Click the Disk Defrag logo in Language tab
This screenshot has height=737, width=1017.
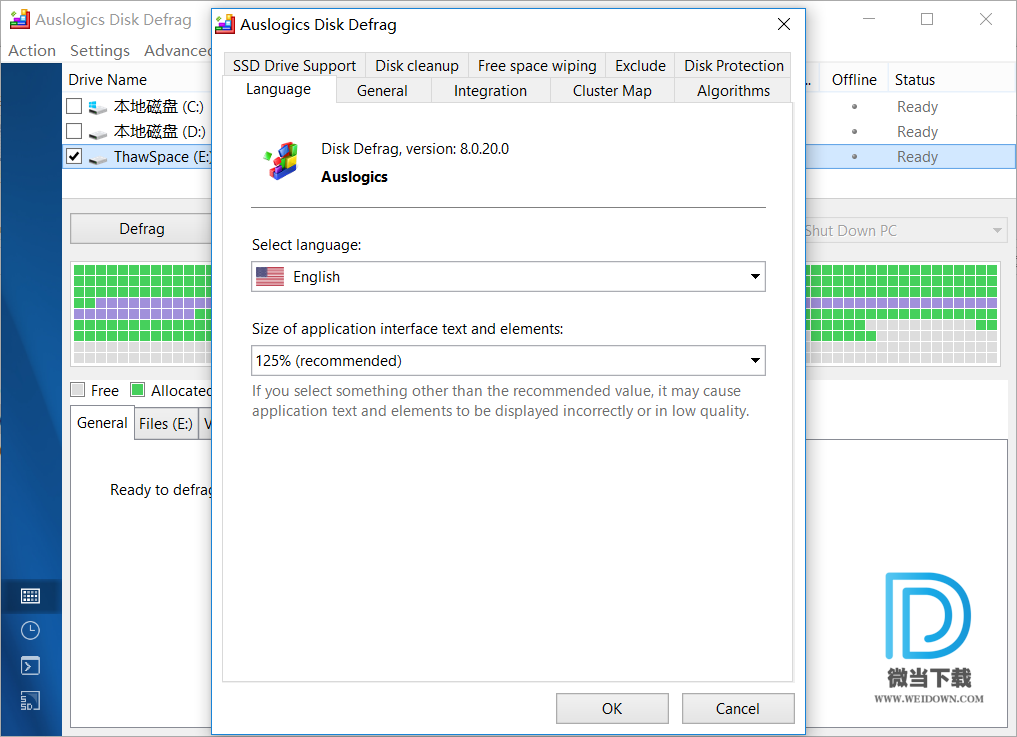click(x=282, y=161)
